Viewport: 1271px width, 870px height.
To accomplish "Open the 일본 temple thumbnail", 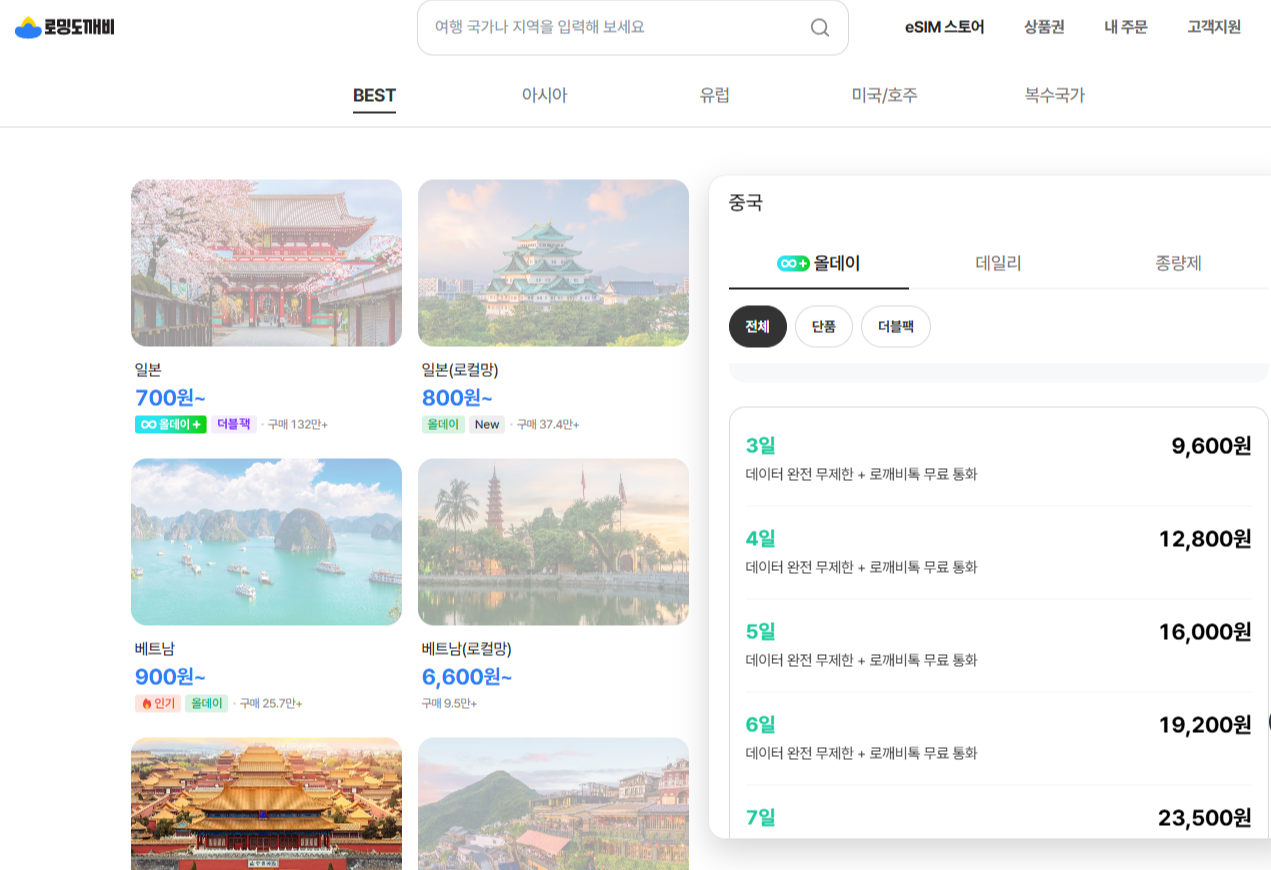I will tap(266, 263).
